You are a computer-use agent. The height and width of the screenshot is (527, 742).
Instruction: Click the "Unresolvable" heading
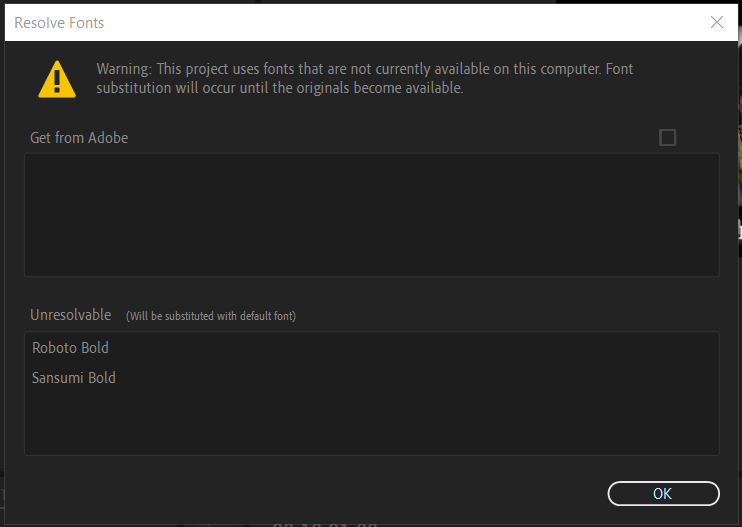71,315
